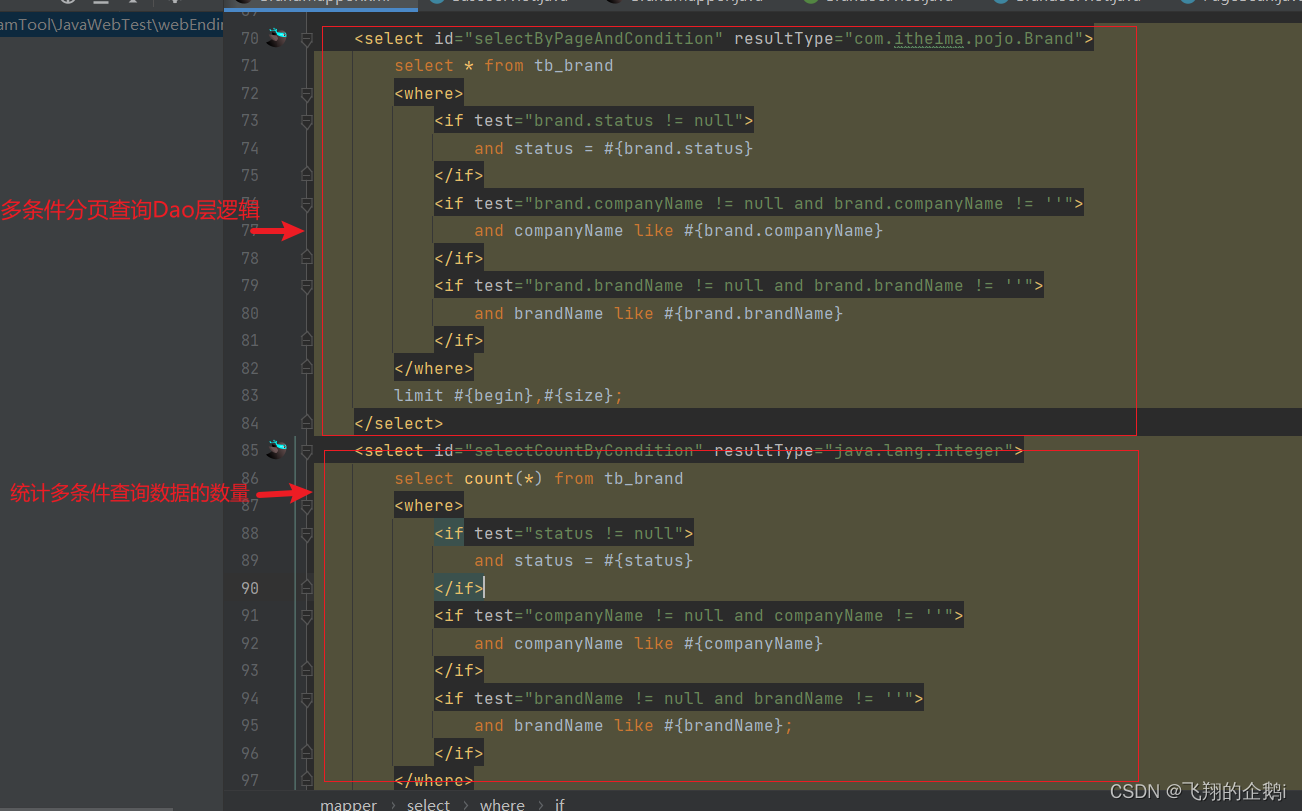This screenshot has height=811, width=1302.
Task: Click the closing </where> tag on line 97
Action: [434, 780]
